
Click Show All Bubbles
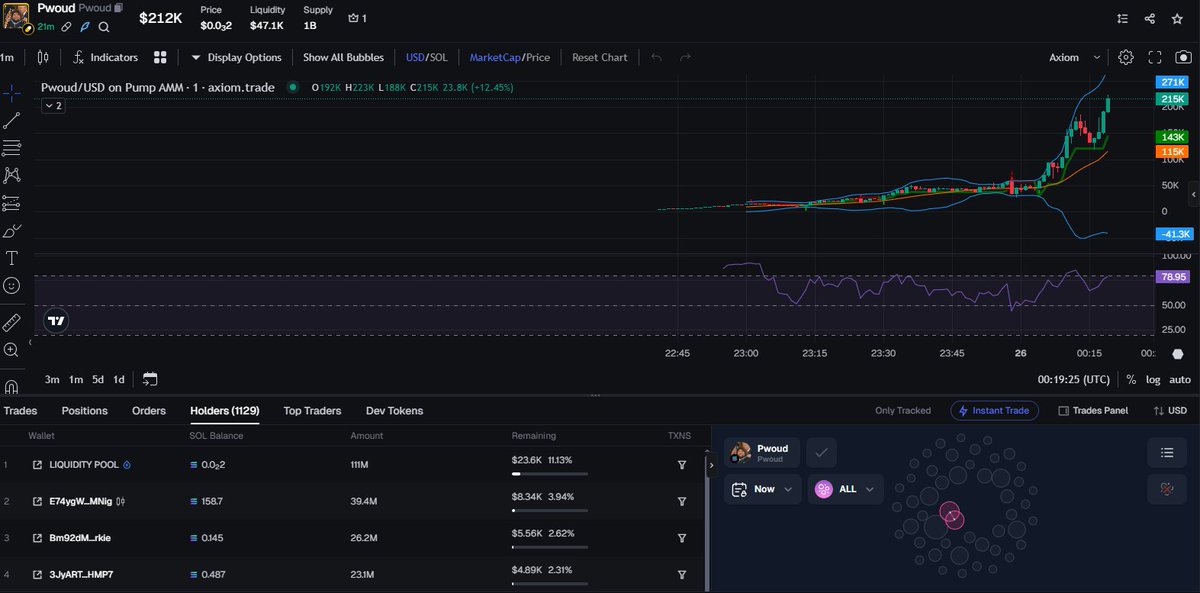tap(343, 57)
